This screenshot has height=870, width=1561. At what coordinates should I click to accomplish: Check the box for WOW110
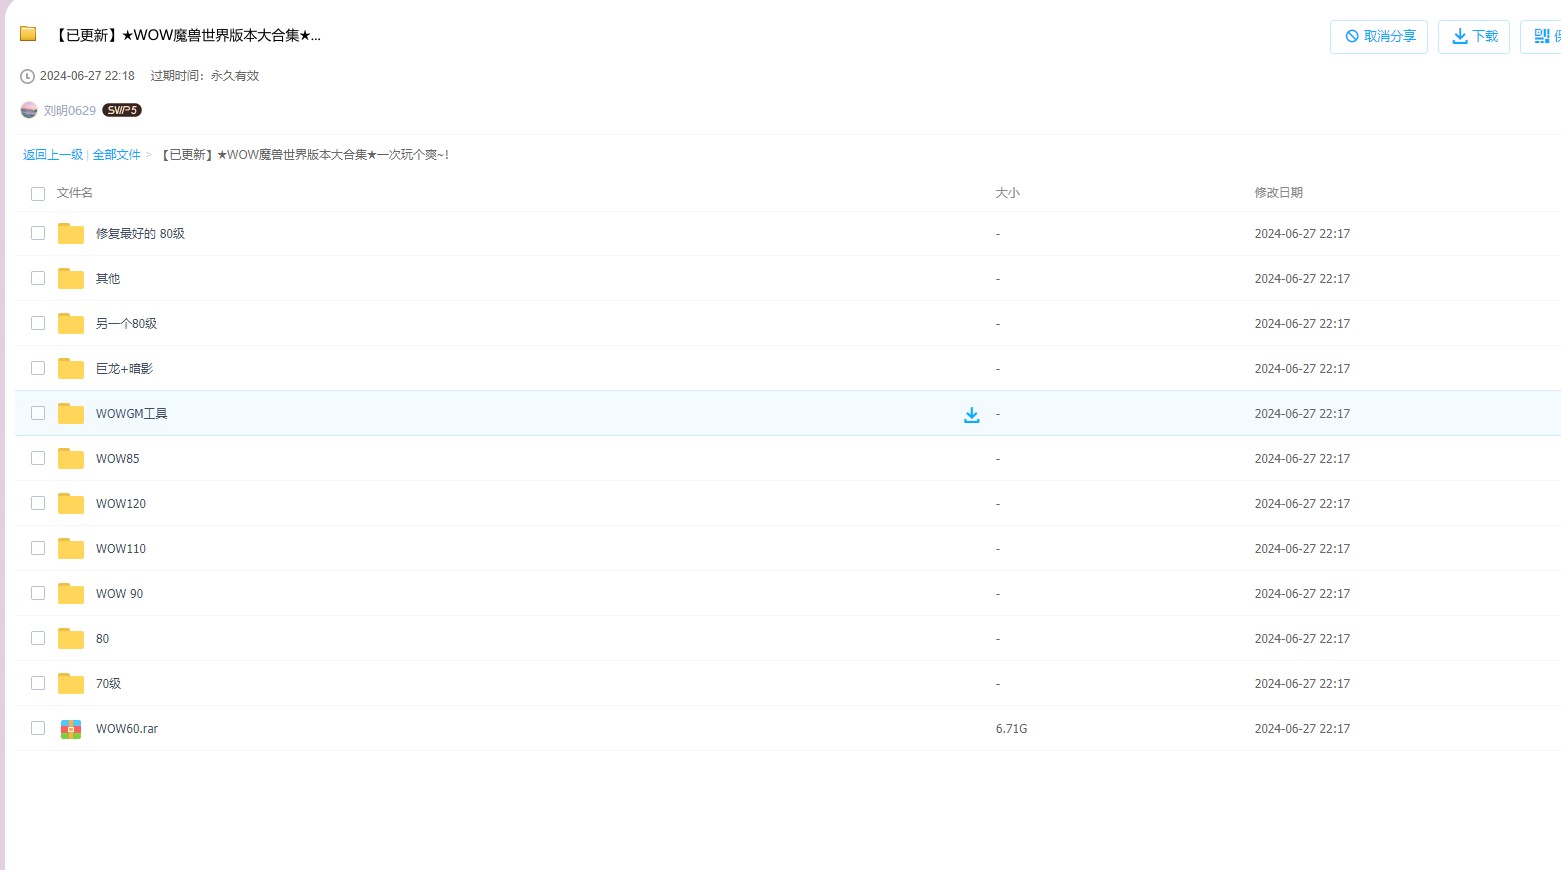[x=38, y=548]
